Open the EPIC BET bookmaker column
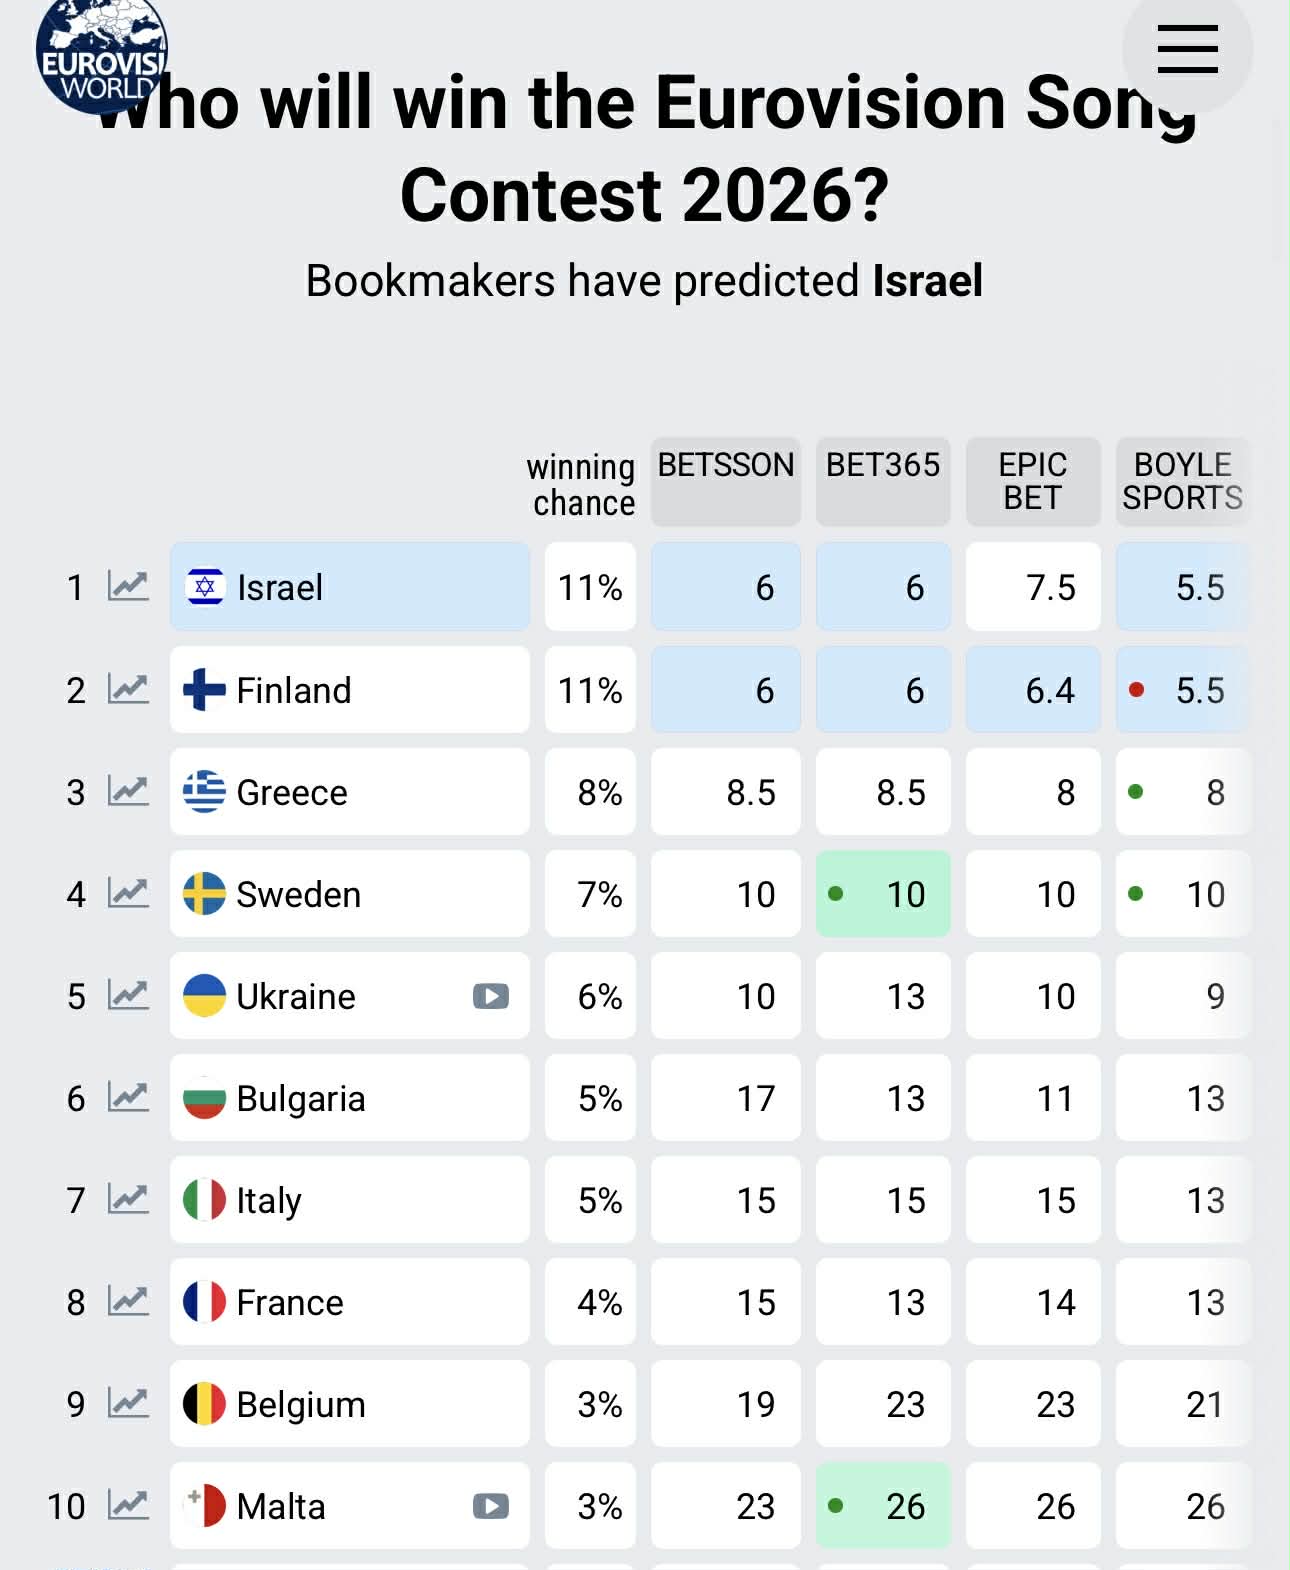 click(x=1032, y=481)
